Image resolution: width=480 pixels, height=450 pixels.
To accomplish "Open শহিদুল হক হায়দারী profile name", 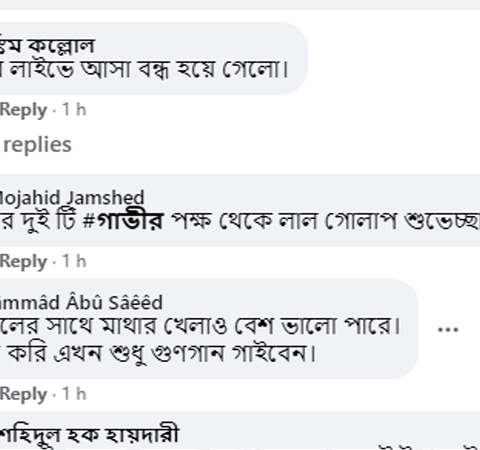I will [89, 434].
